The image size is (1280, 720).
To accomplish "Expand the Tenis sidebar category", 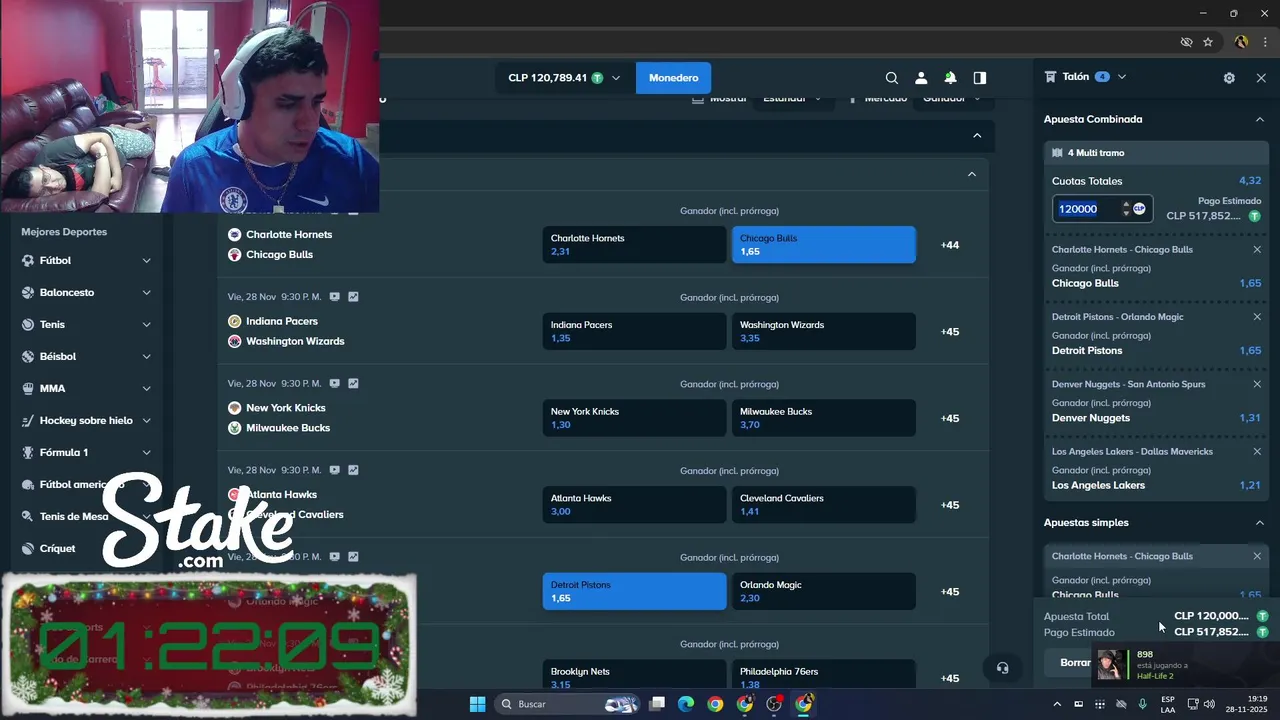I will coord(146,324).
